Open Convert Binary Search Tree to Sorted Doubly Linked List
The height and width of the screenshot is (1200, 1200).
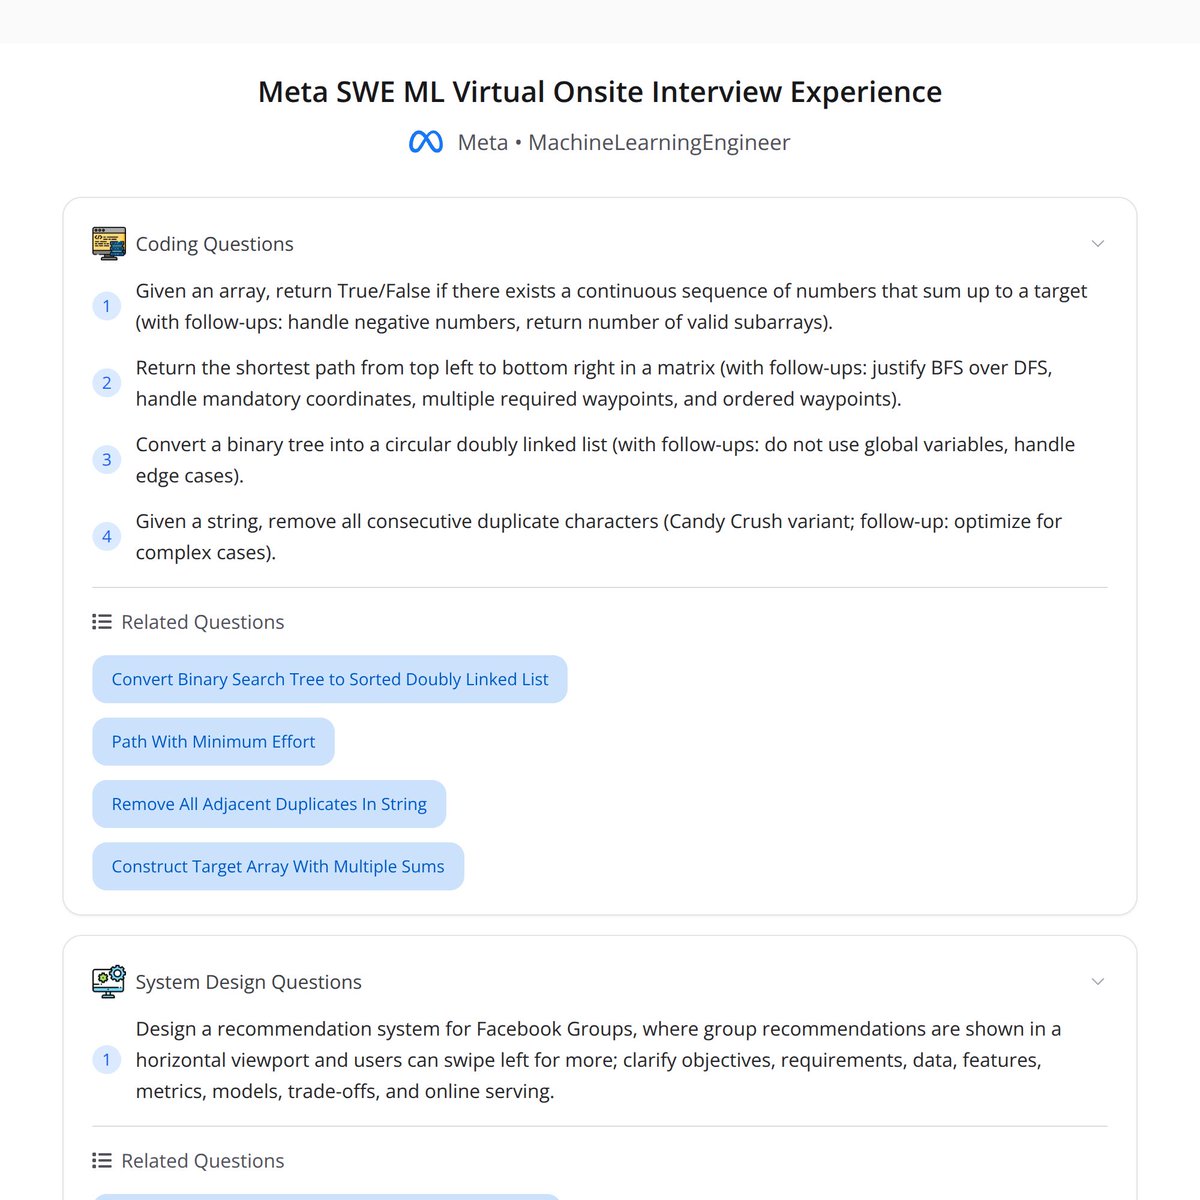point(330,679)
